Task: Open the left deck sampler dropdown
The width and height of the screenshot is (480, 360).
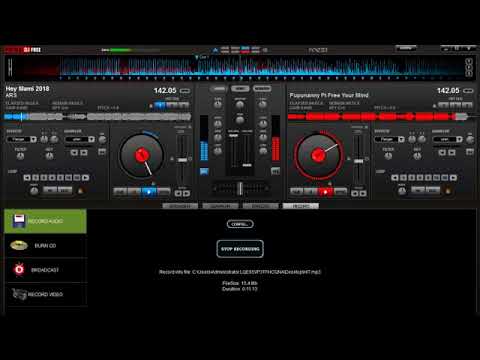Action: pyautogui.click(x=80, y=139)
